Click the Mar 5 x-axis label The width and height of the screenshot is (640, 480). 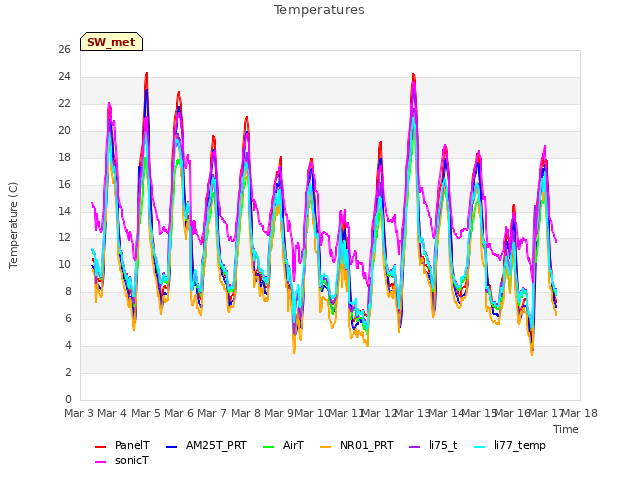[x=146, y=413]
